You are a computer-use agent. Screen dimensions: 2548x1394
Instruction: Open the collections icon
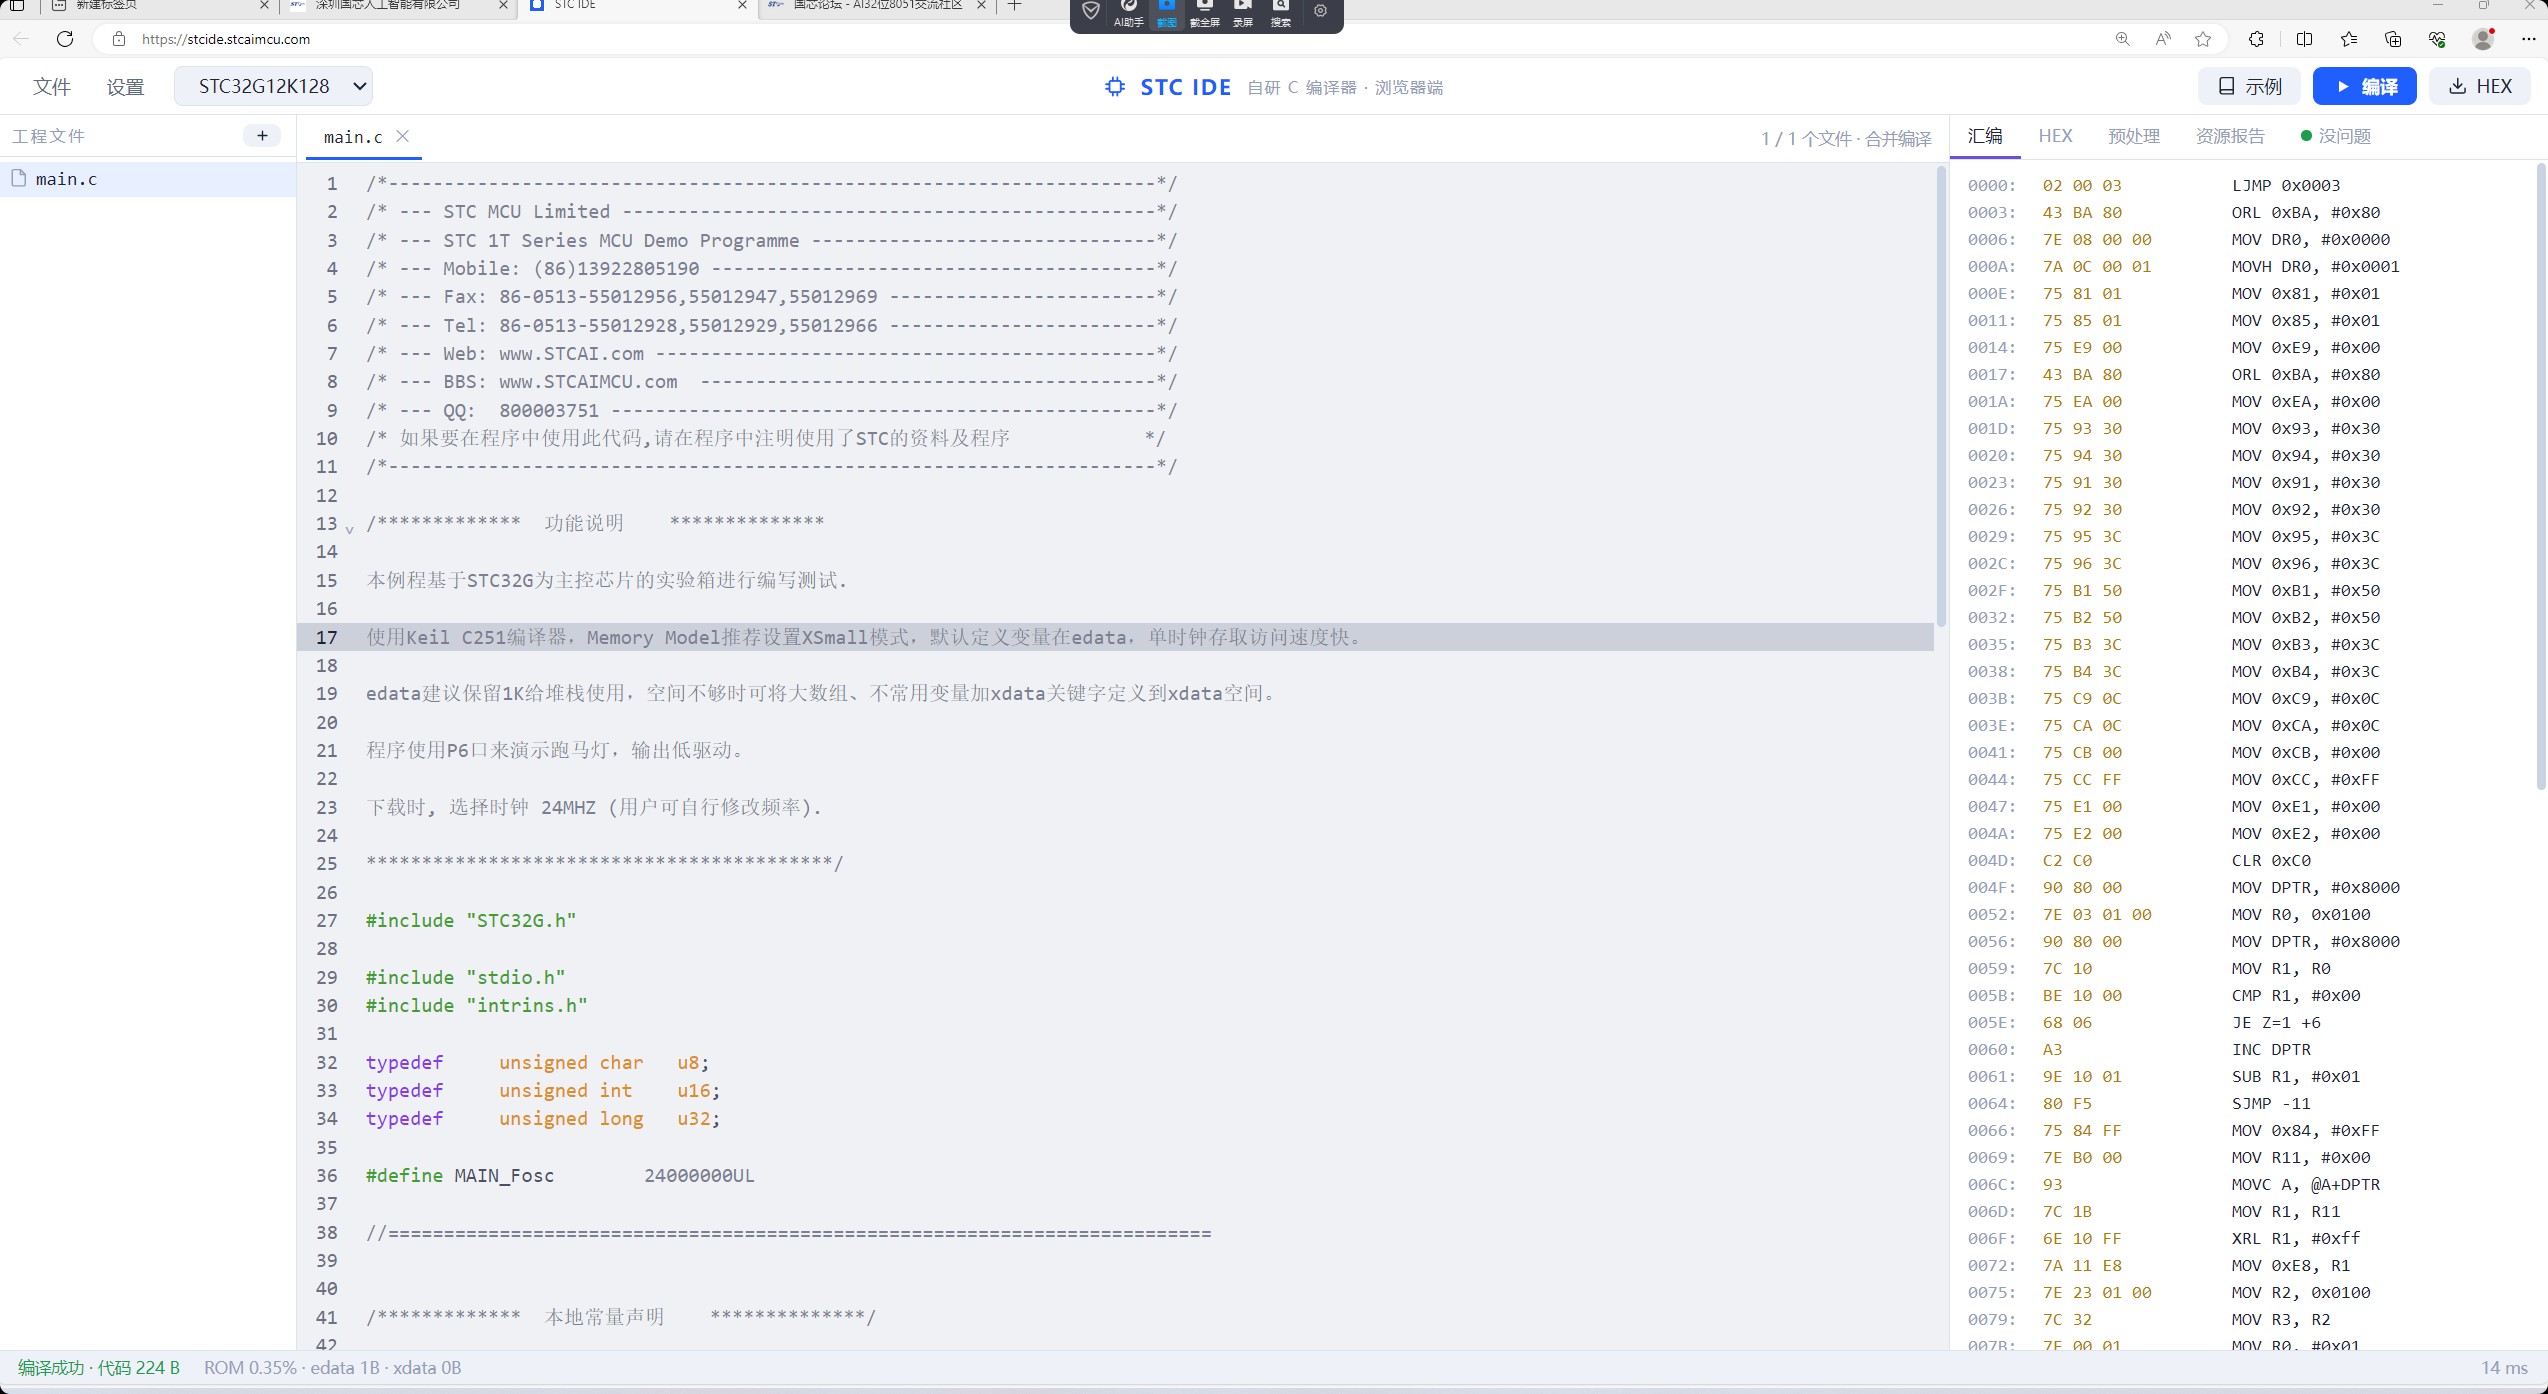(x=2393, y=39)
